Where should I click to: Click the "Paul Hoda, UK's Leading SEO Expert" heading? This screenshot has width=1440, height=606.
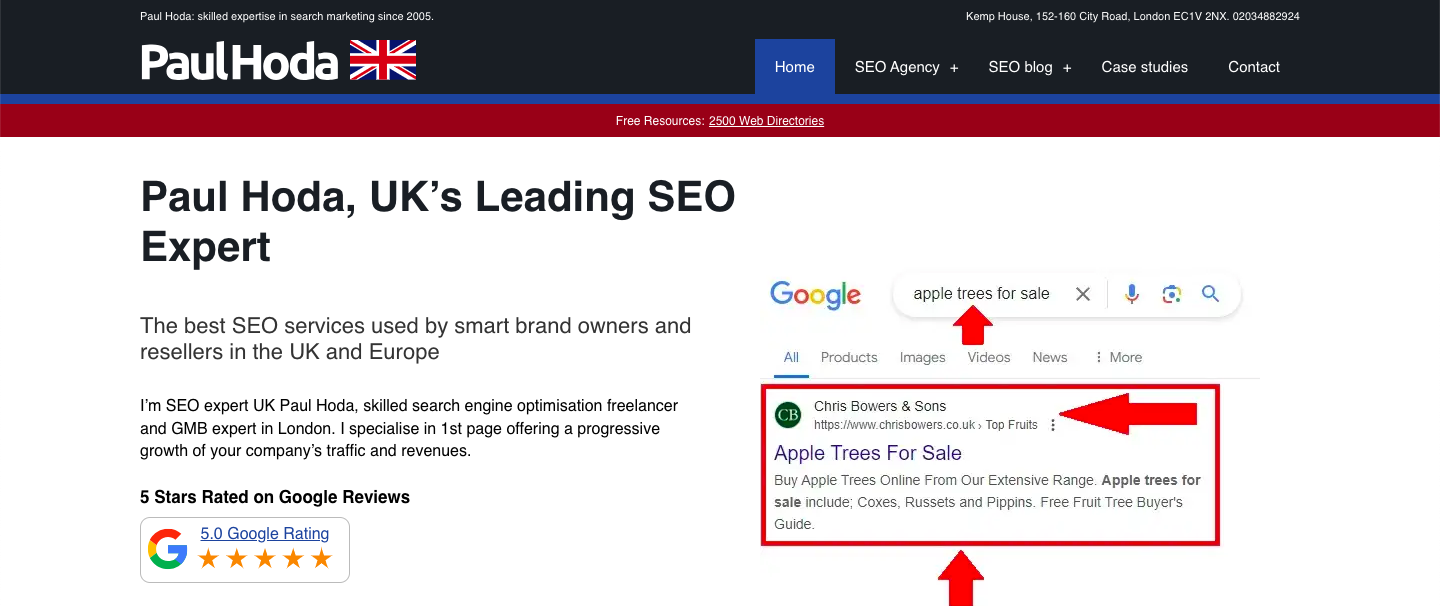(438, 221)
